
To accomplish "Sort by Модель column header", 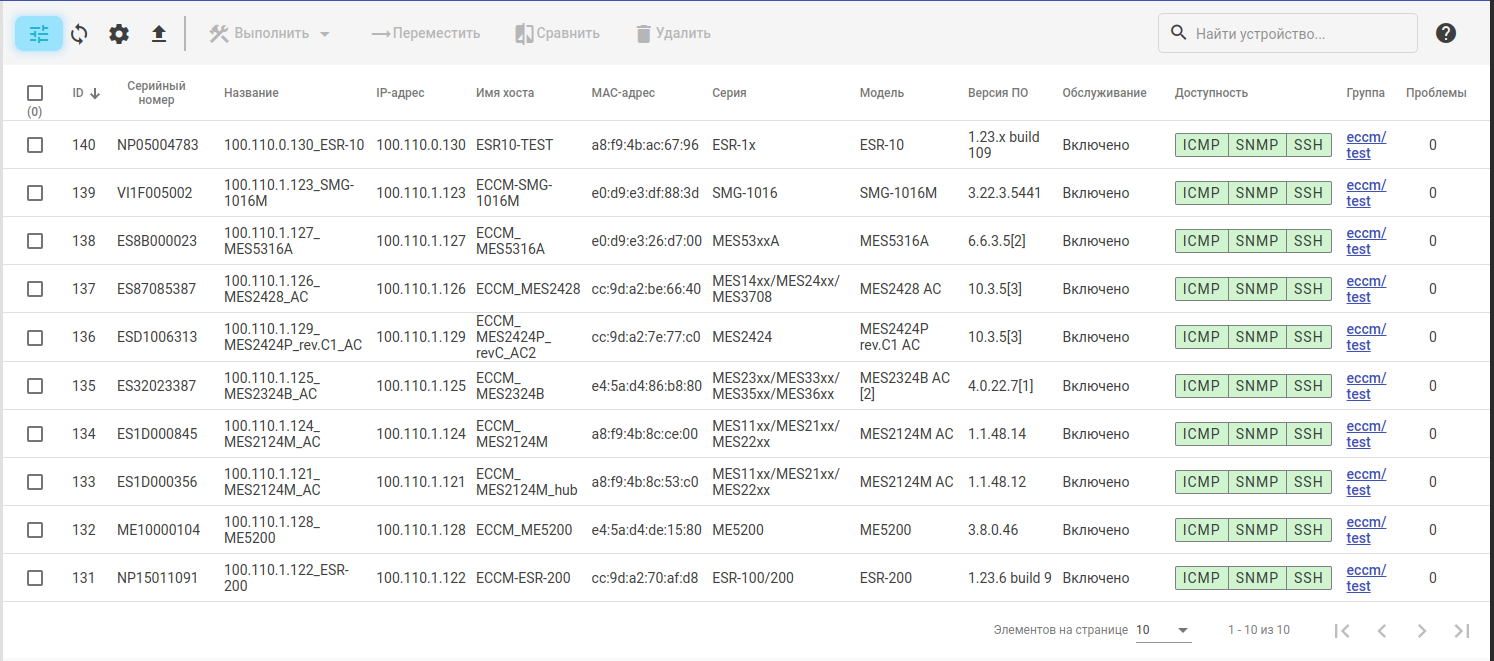I will click(882, 93).
